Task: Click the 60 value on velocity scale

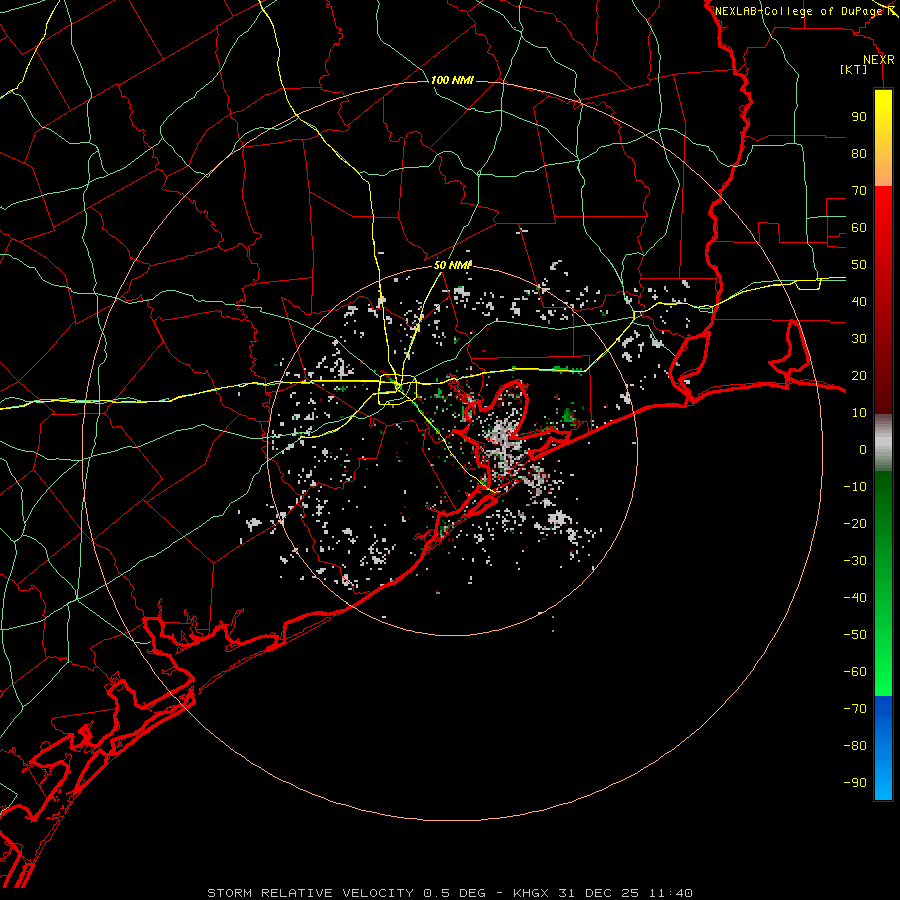Action: point(859,227)
